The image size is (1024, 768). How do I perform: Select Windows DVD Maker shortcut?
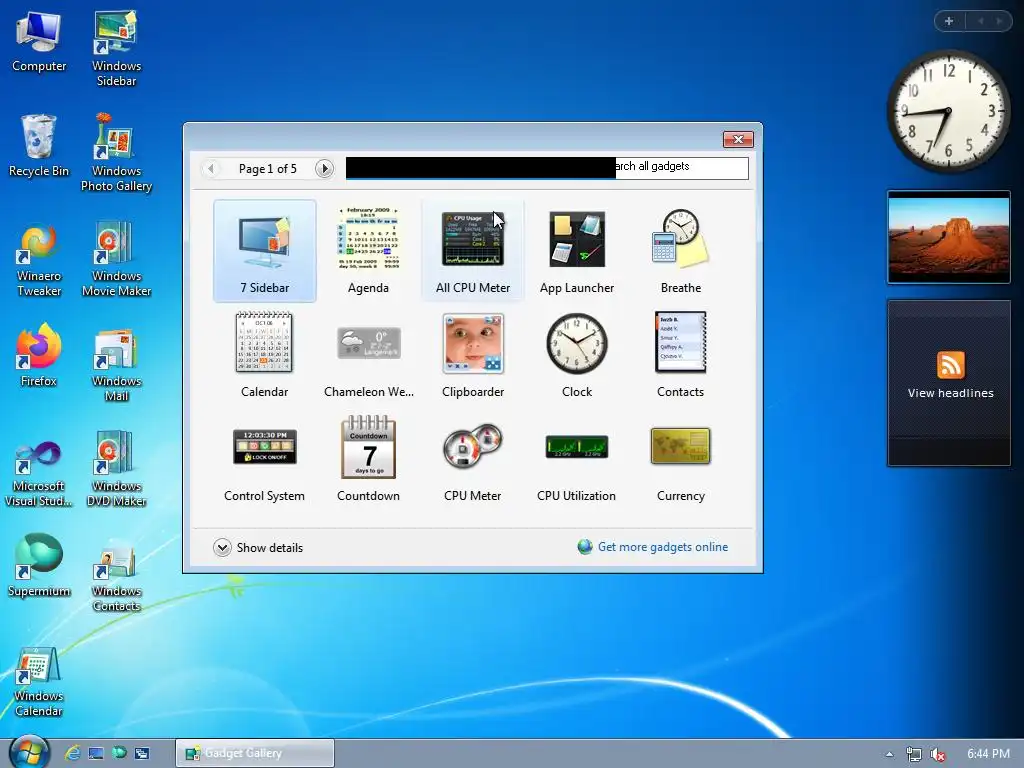116,469
